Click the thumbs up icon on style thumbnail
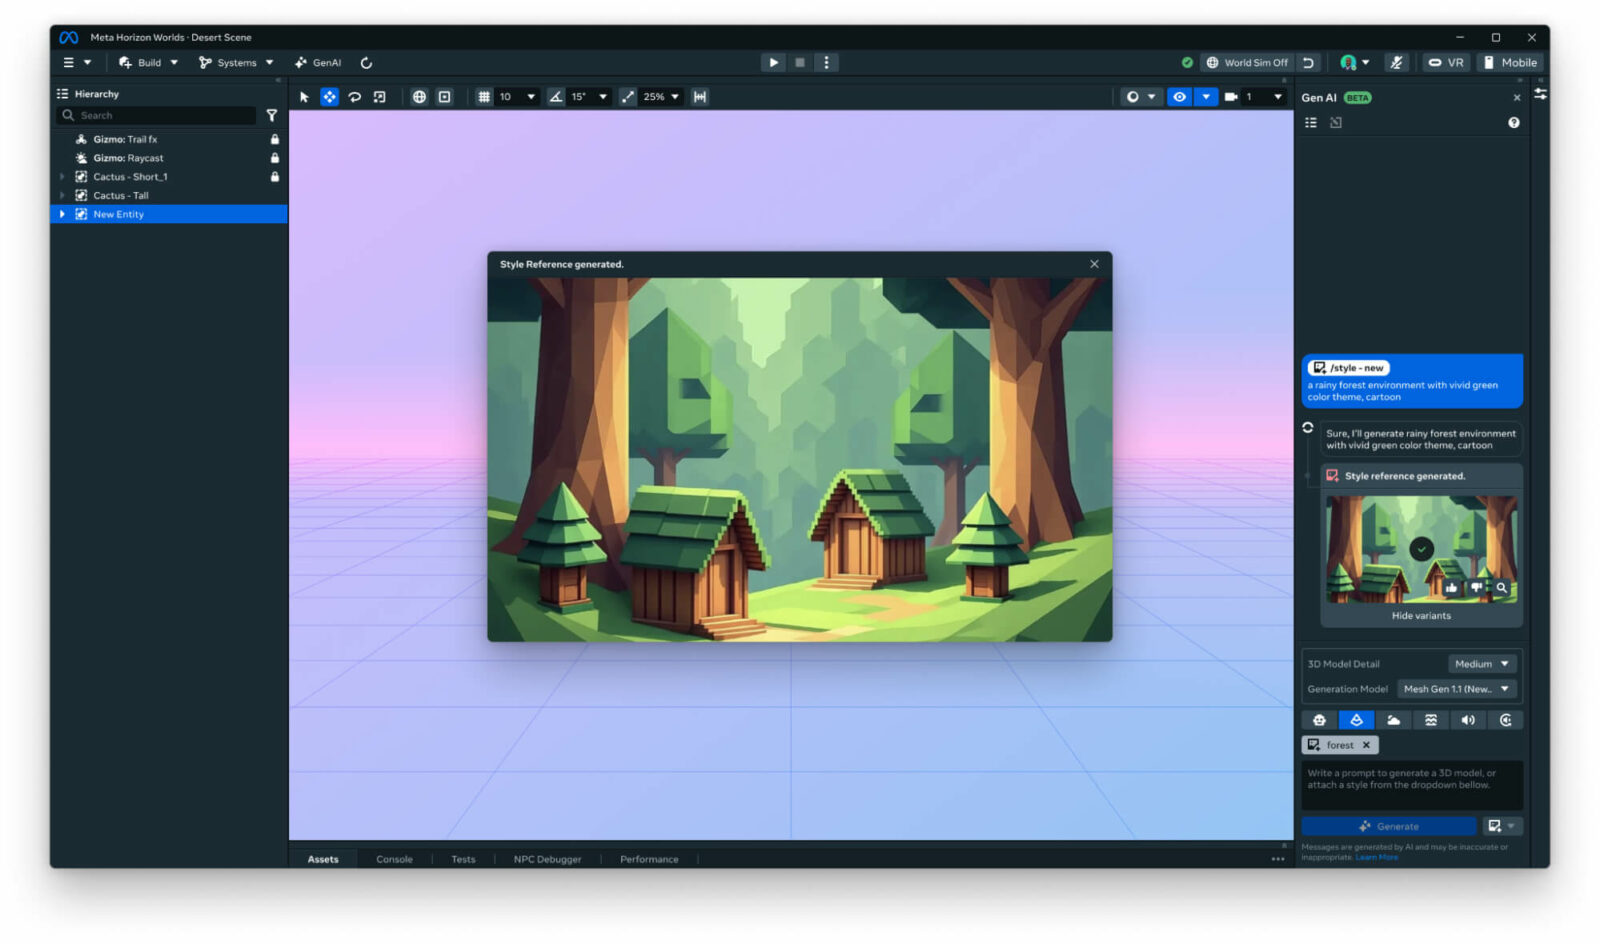The image size is (1600, 944). pyautogui.click(x=1451, y=588)
